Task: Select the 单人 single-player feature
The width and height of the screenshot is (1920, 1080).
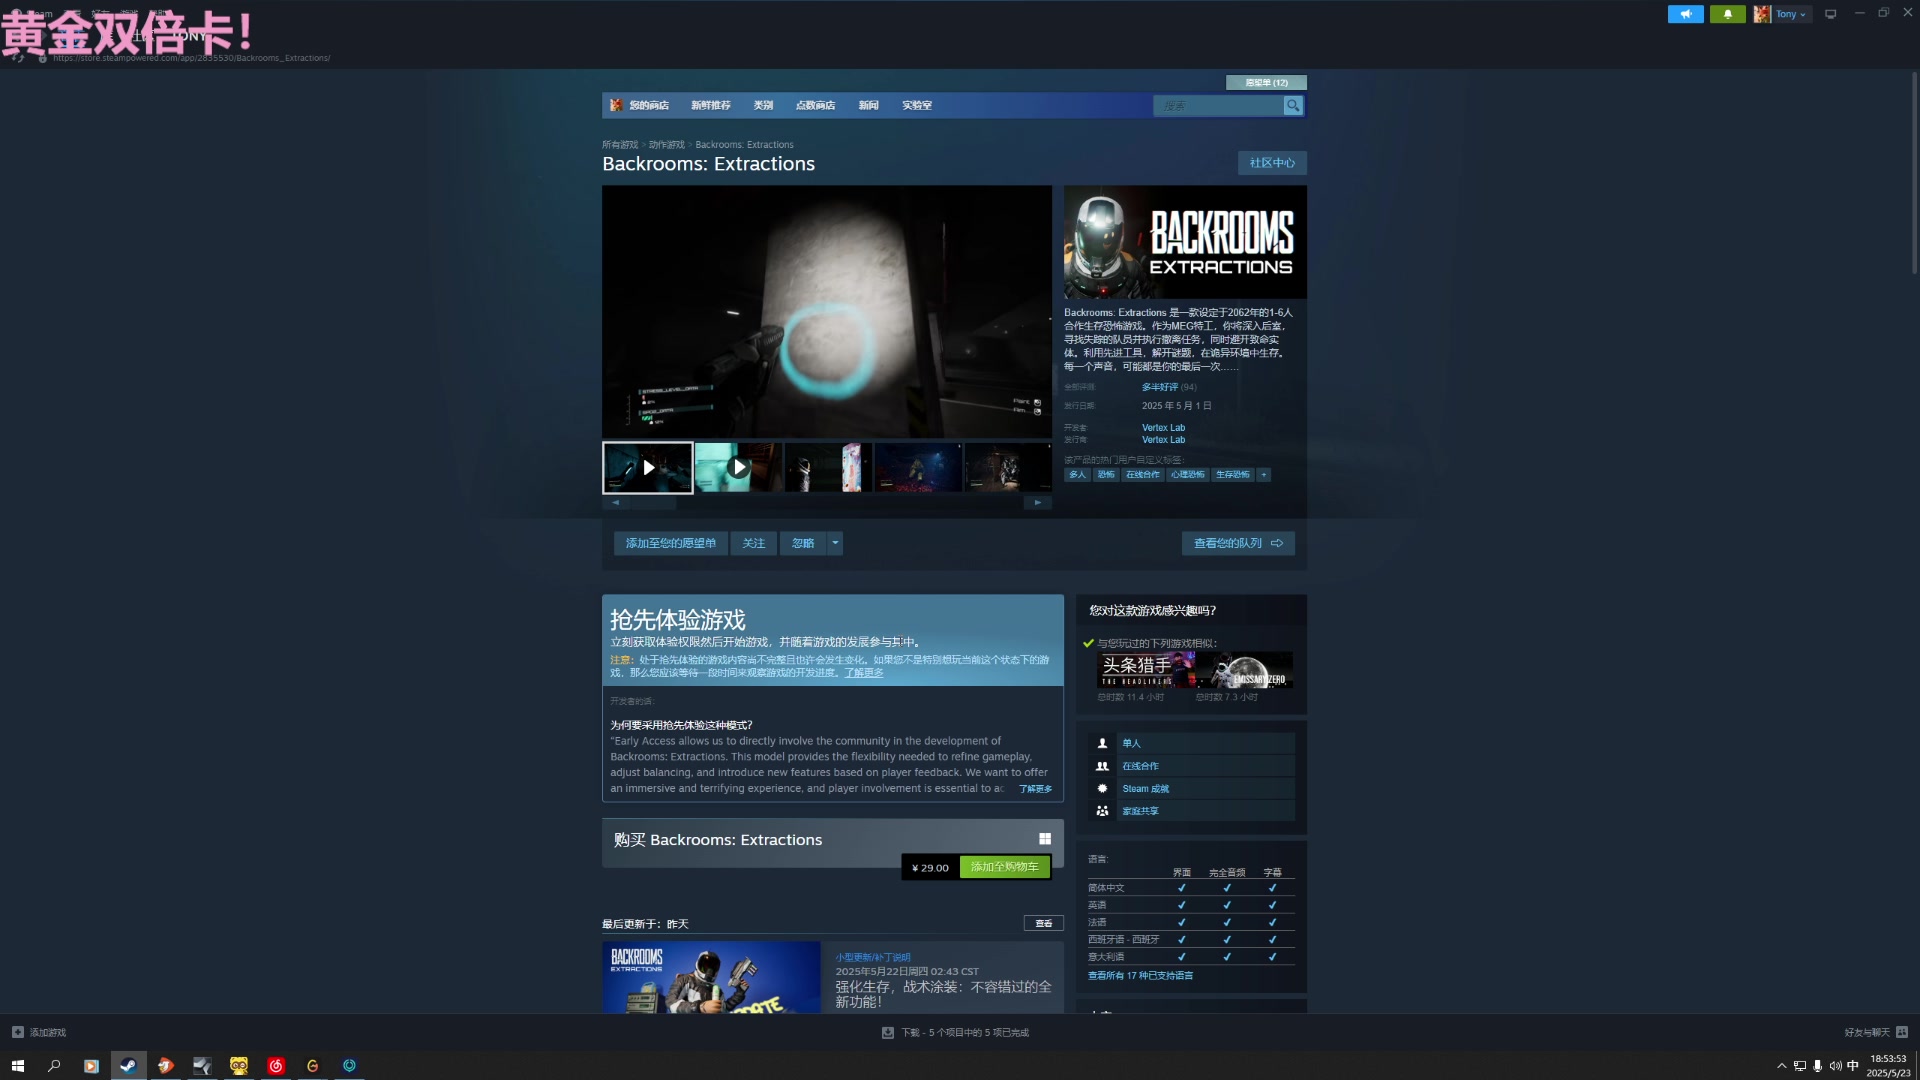Action: (1191, 743)
